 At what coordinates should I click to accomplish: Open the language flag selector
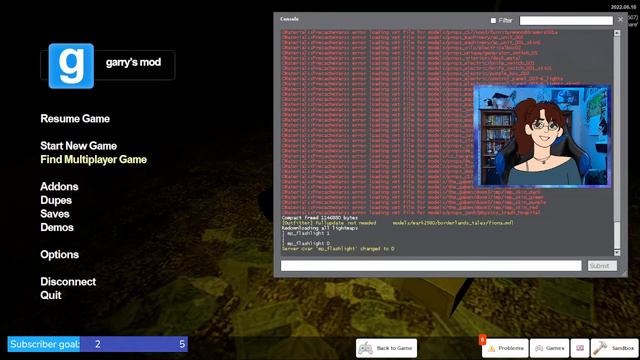pos(580,348)
